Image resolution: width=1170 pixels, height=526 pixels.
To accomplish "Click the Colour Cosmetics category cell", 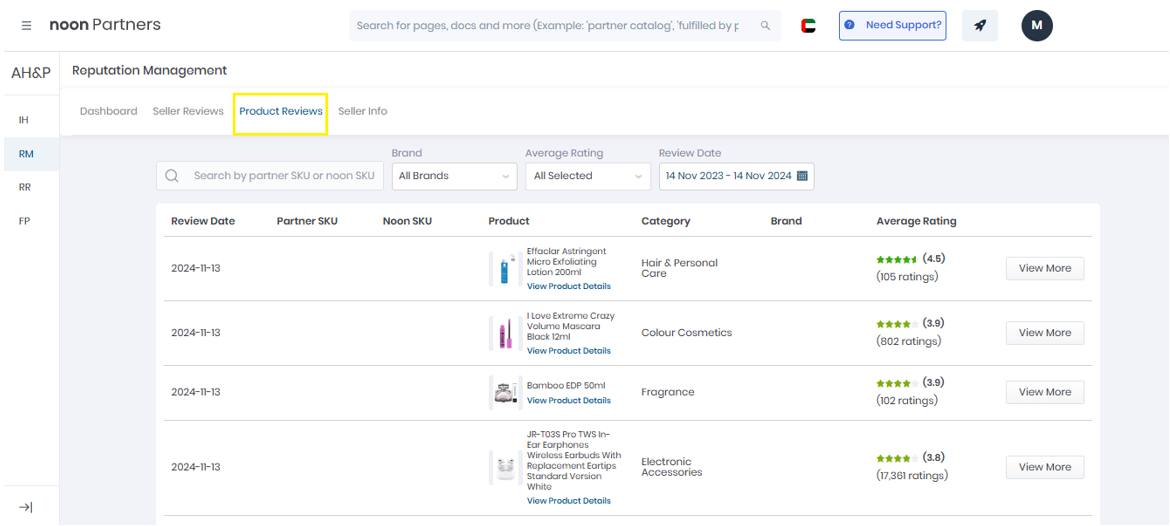I will [686, 333].
